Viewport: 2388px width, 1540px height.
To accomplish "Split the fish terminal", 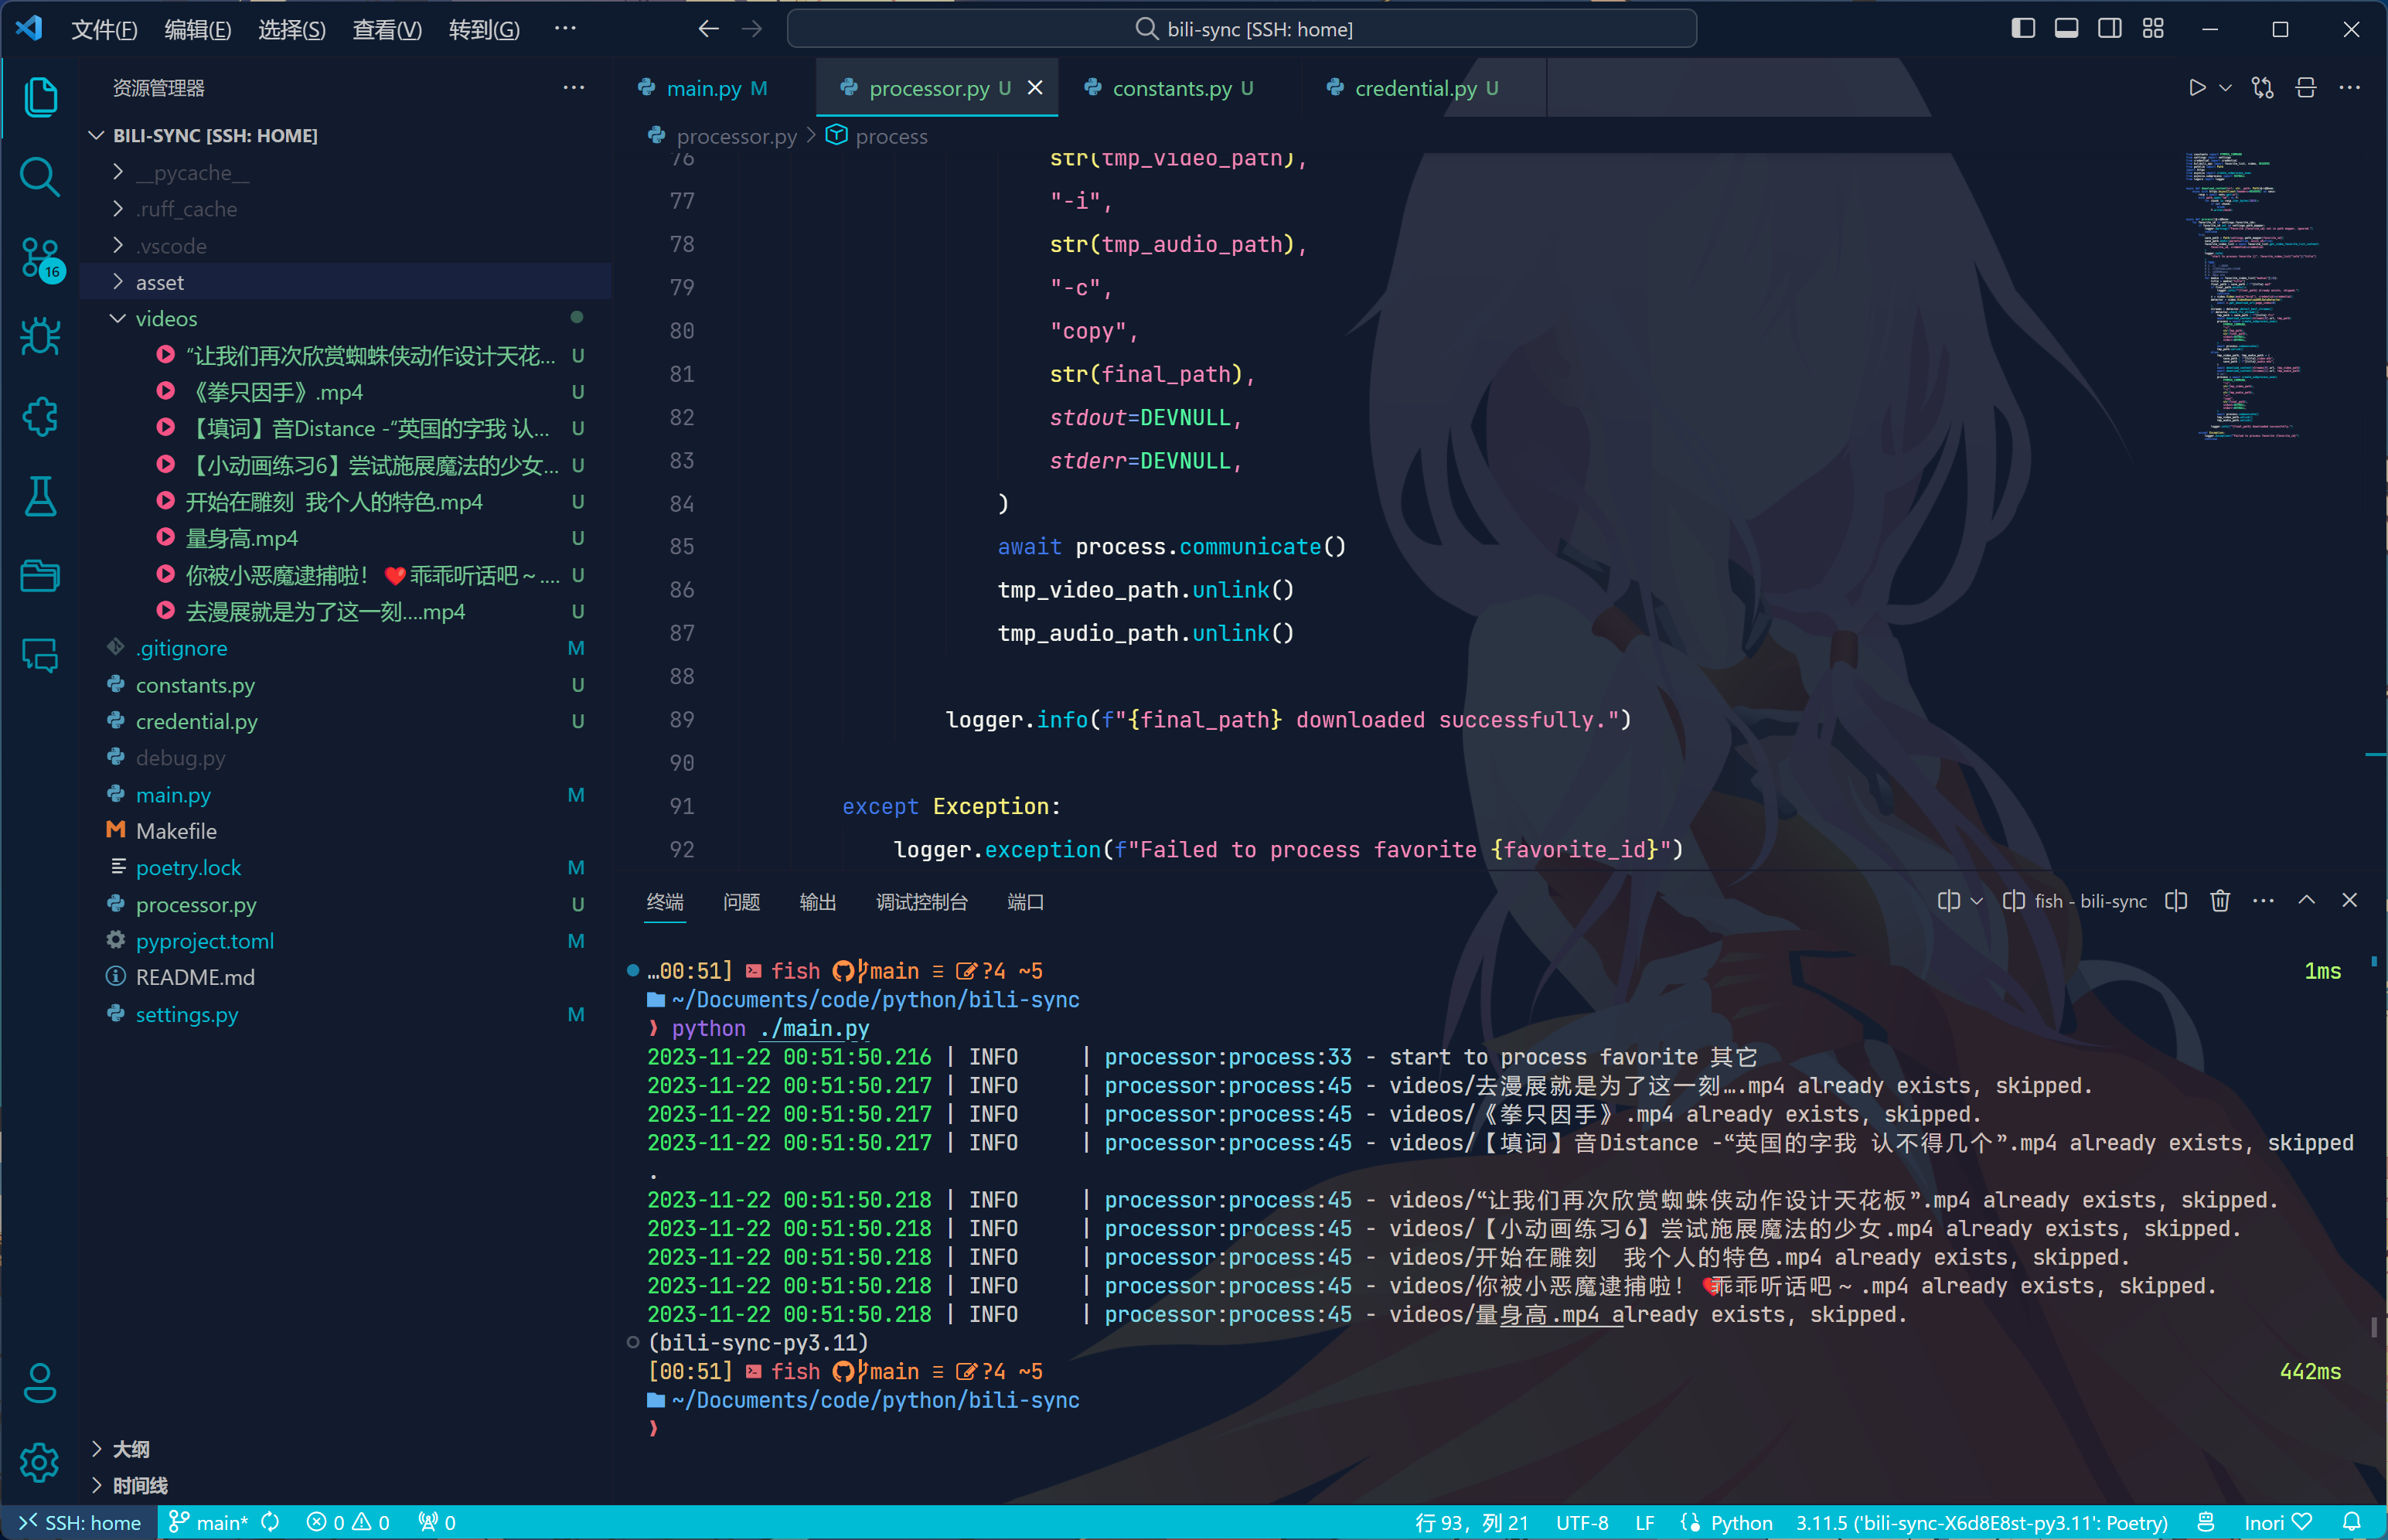I will tap(2176, 901).
